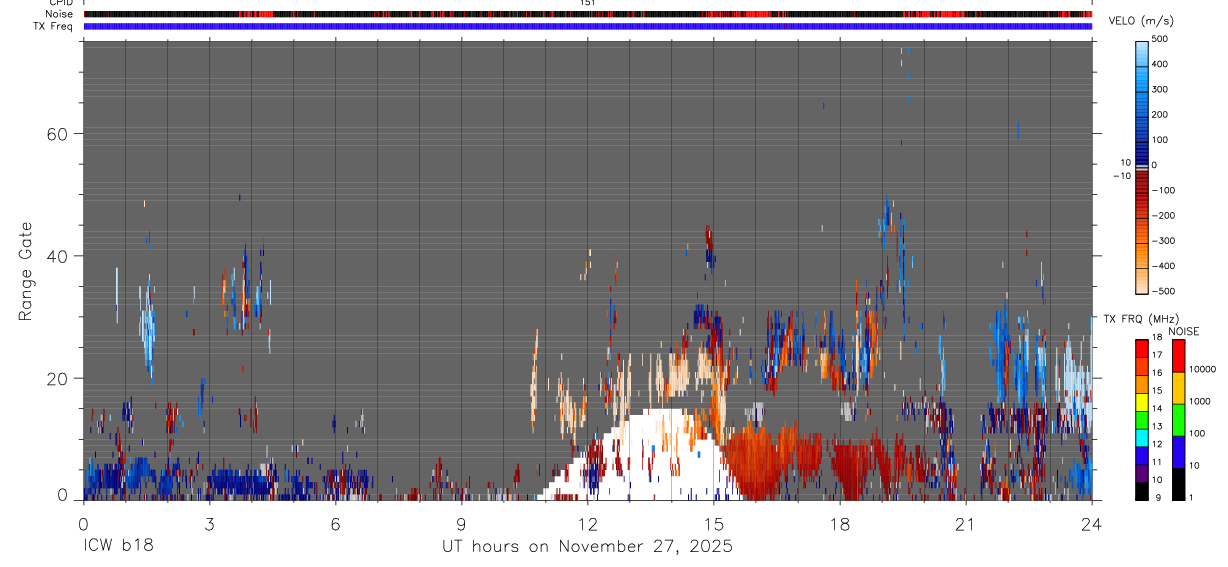
Task: Click the '151' CPID value at top
Action: [x=588, y=3]
